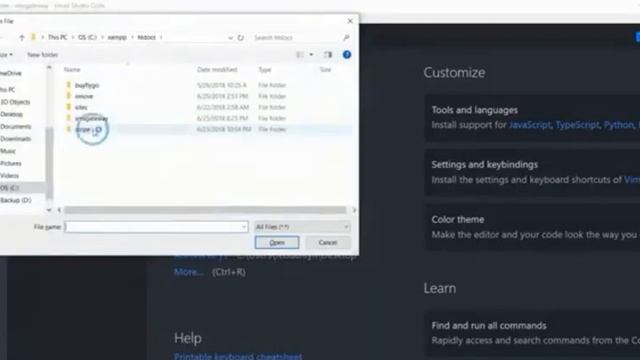This screenshot has width=640, height=360.
Task: Select htdocs in the address breadcrumb
Action: (x=147, y=37)
